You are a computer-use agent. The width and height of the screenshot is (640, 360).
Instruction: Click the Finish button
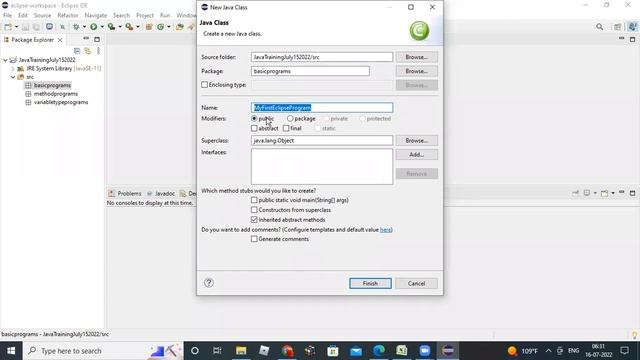tap(370, 283)
